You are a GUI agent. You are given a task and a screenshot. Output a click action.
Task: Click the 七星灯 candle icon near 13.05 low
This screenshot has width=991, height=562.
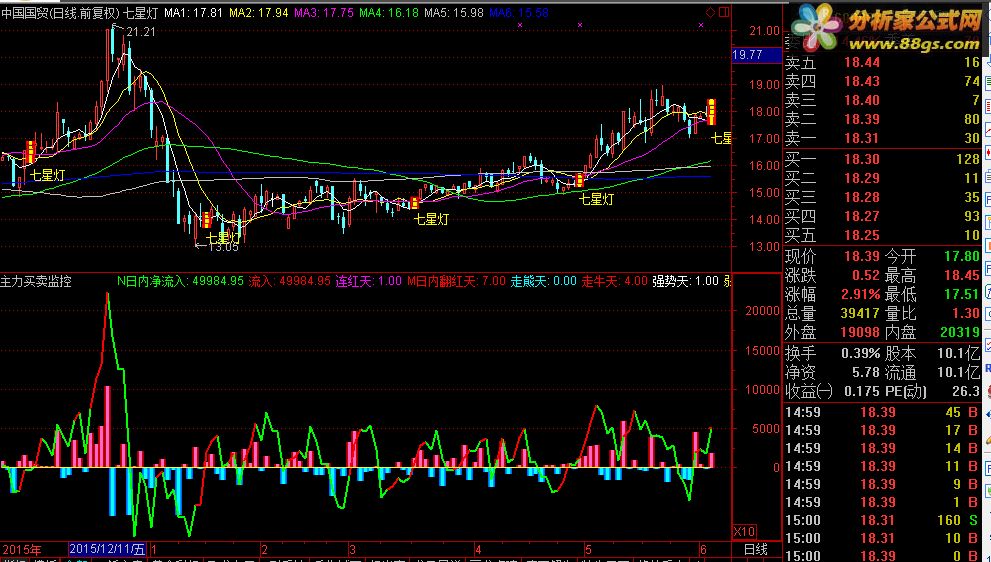pos(207,220)
